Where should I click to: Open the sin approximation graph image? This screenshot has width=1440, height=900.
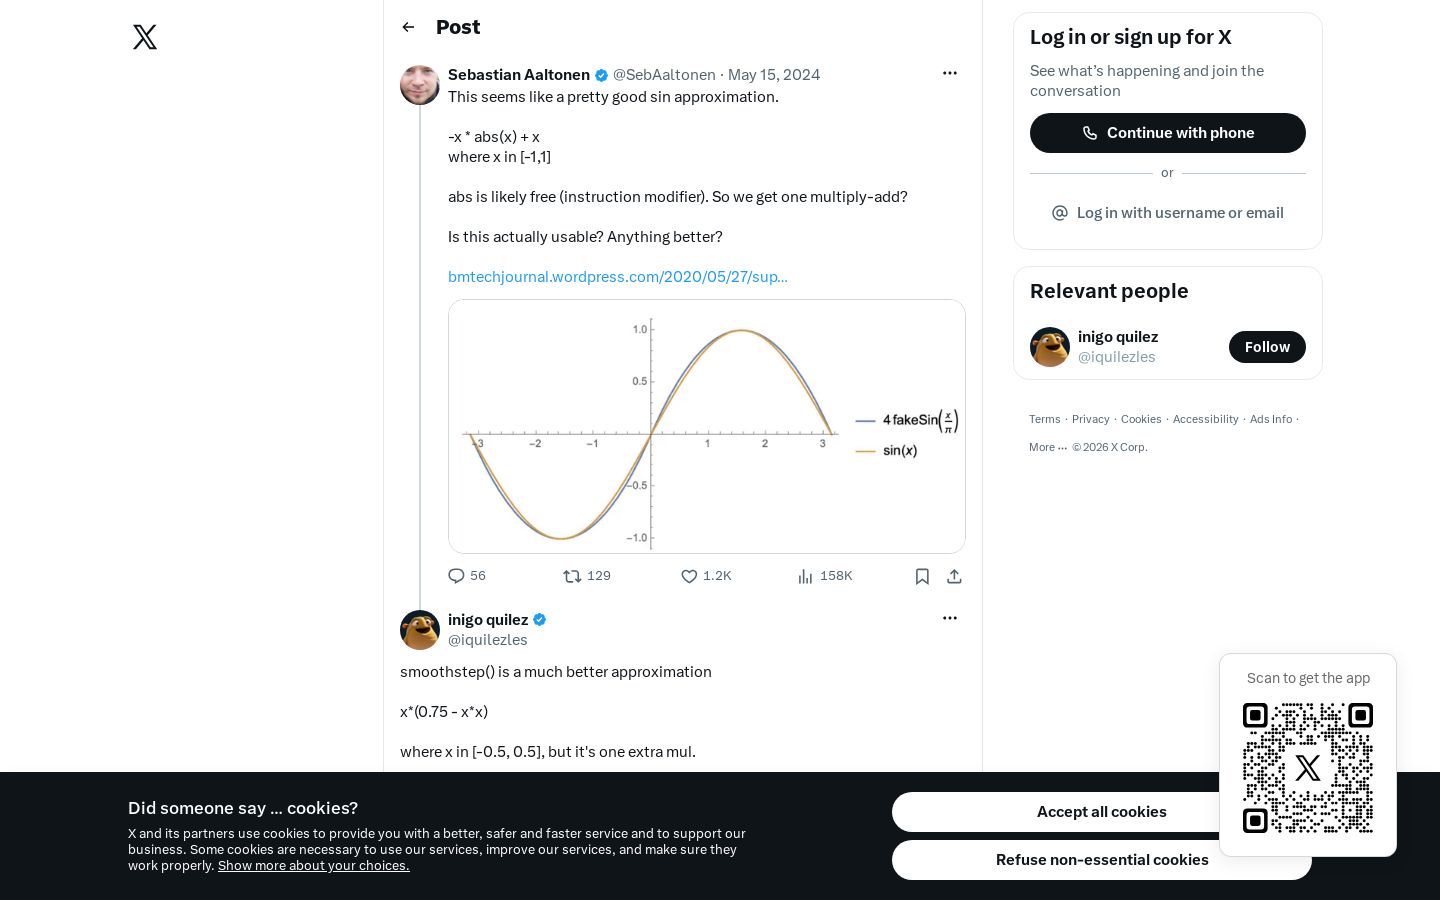pos(707,427)
